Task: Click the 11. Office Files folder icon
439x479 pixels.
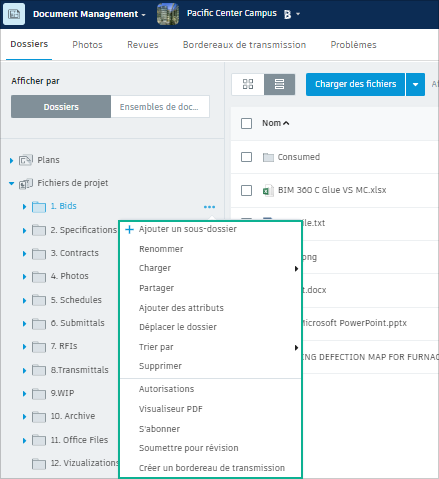Action: [x=39, y=440]
